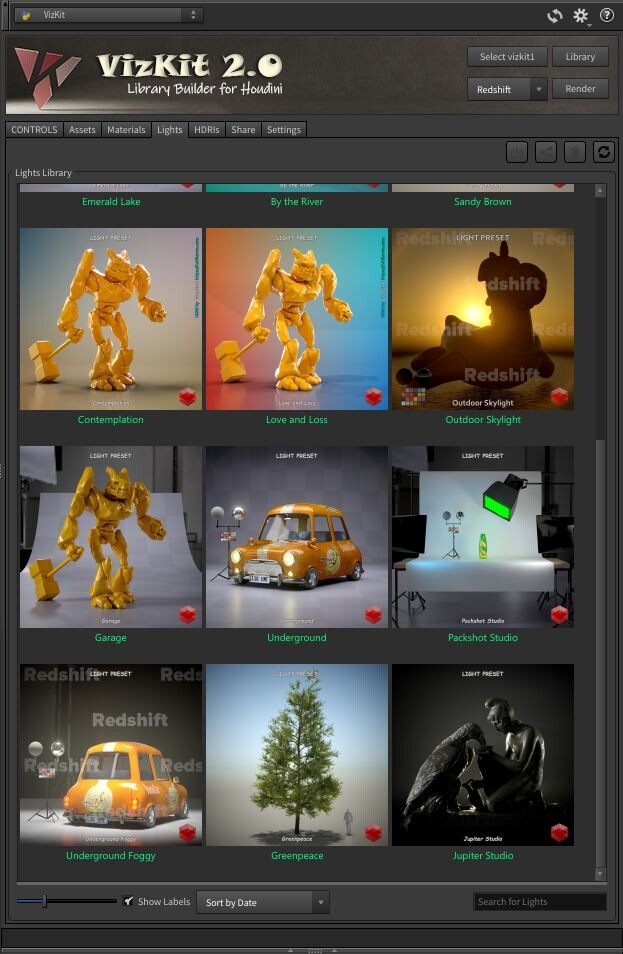Click the thumbnail size slider handle
The height and width of the screenshot is (954, 623).
[x=44, y=901]
